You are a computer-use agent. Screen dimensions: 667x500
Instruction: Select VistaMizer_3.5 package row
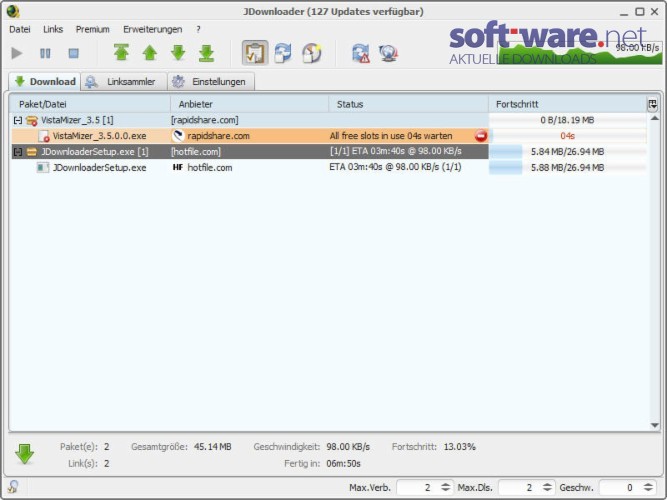pos(328,120)
